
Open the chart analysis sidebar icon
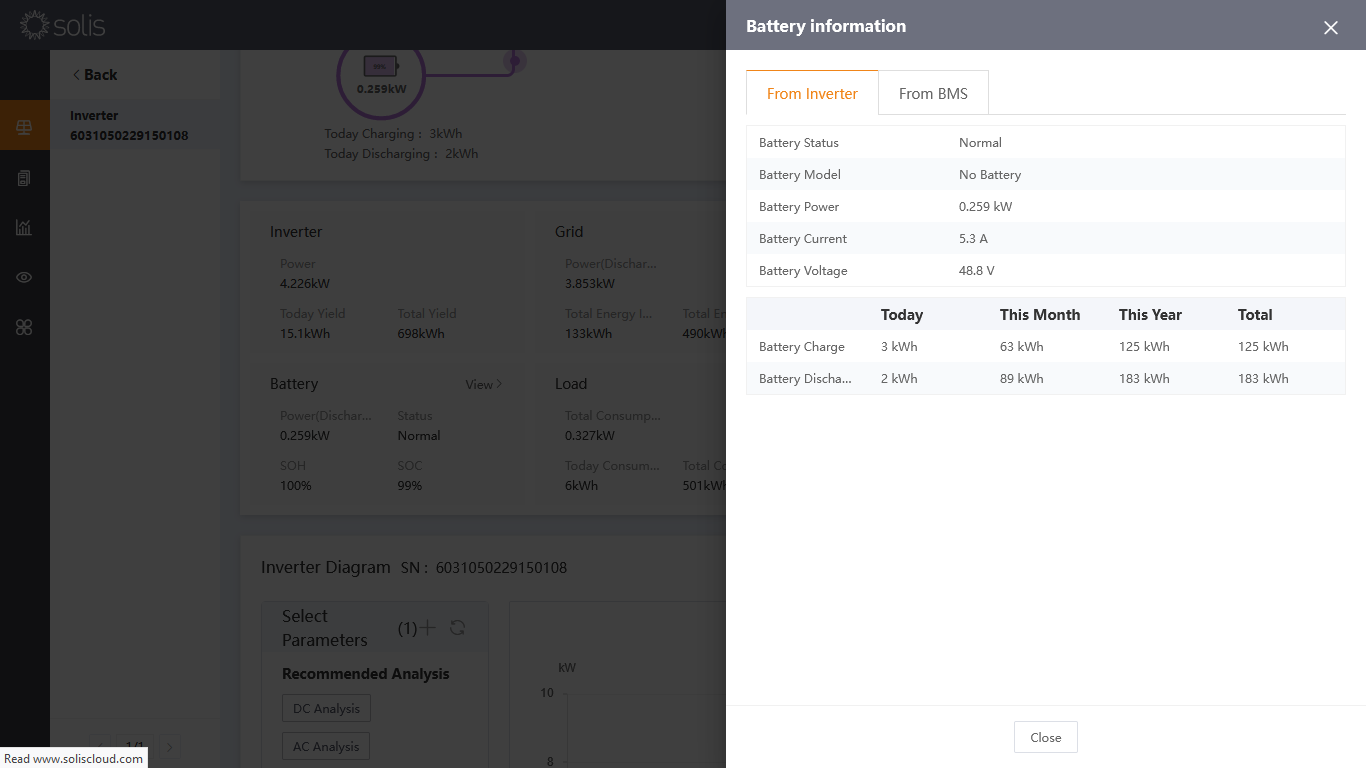pos(24,228)
